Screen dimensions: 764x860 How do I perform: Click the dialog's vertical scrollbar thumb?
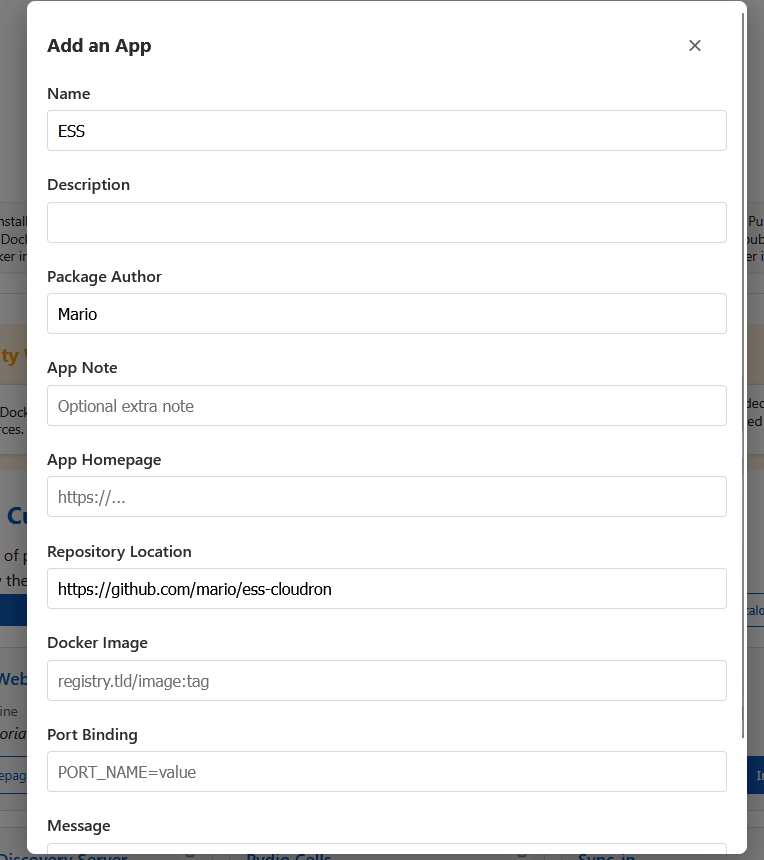(743, 370)
